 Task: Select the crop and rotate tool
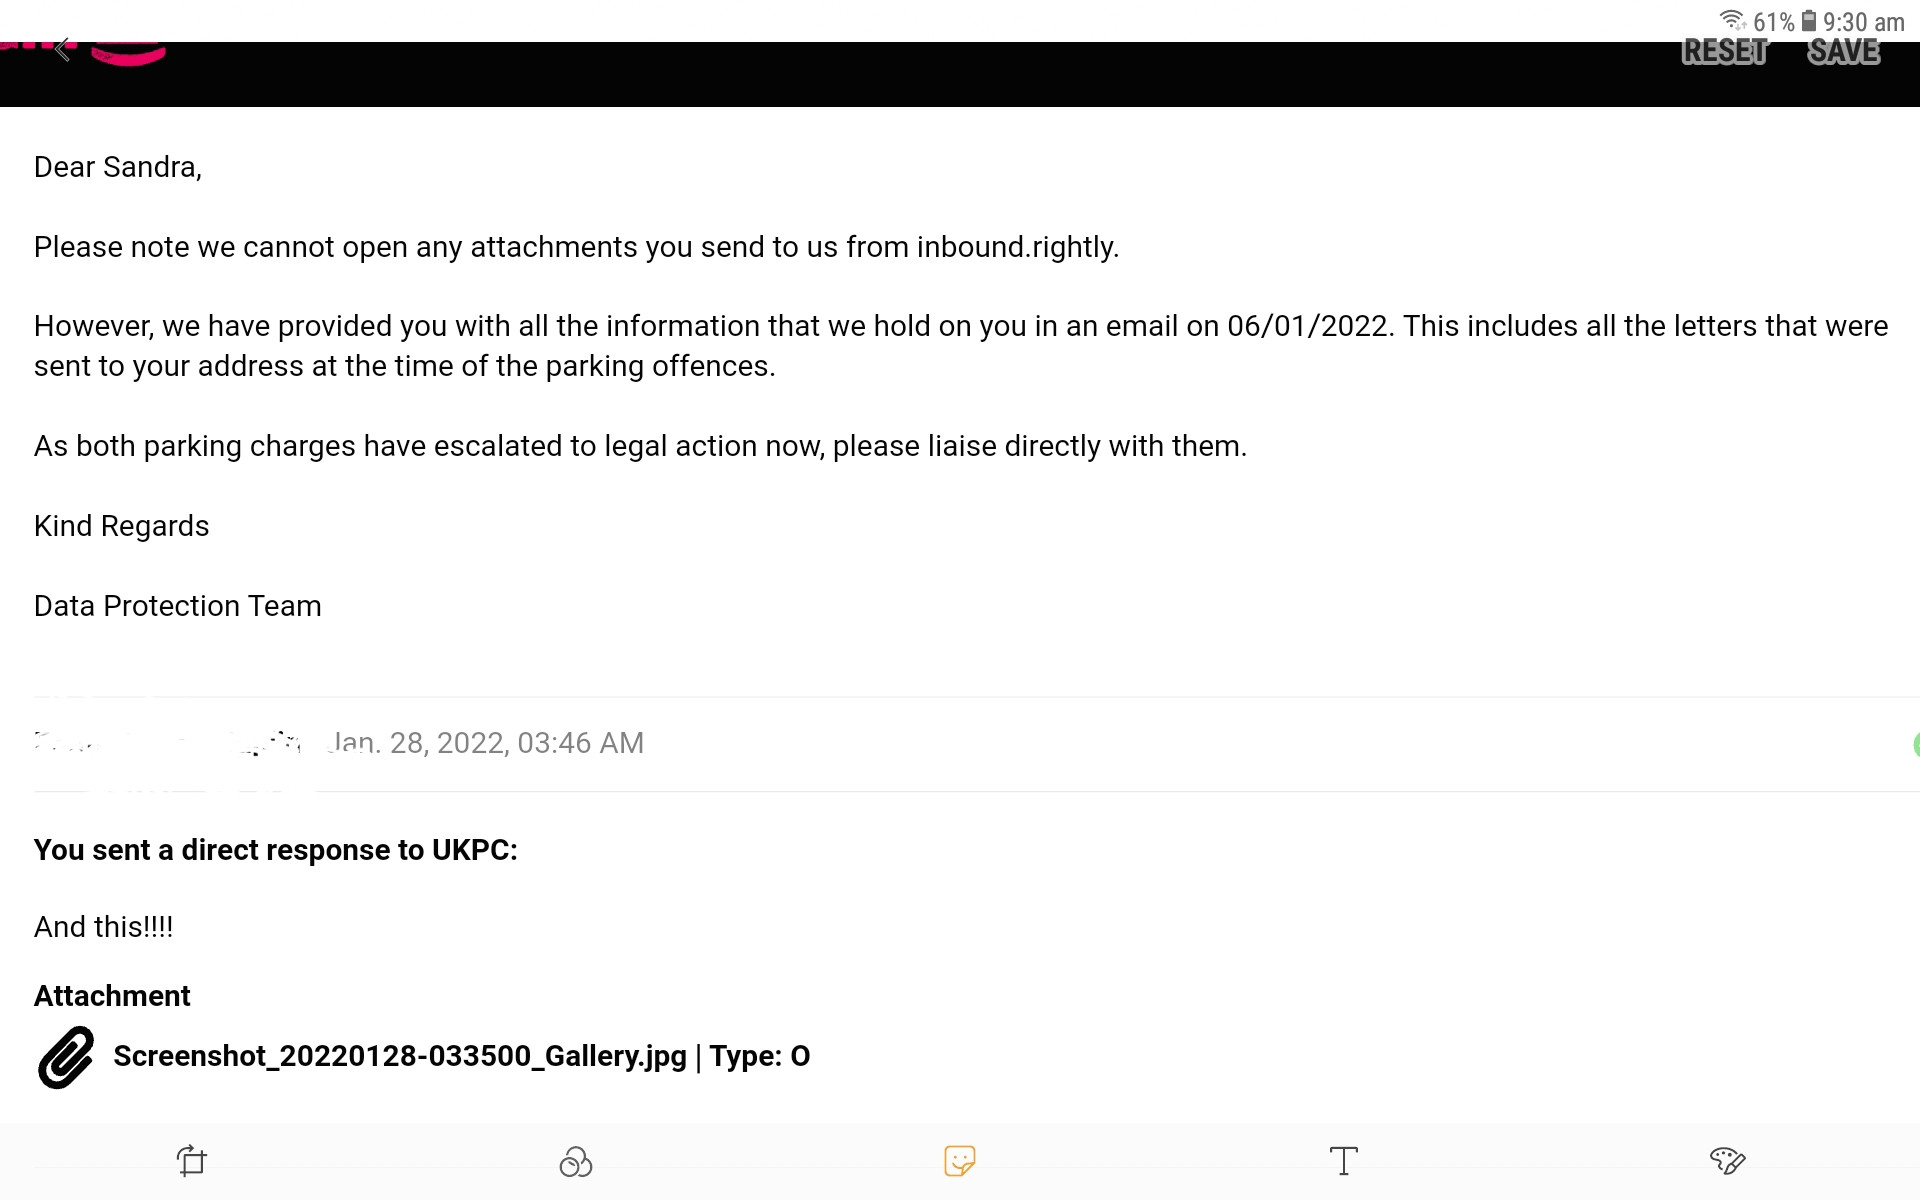click(191, 1161)
